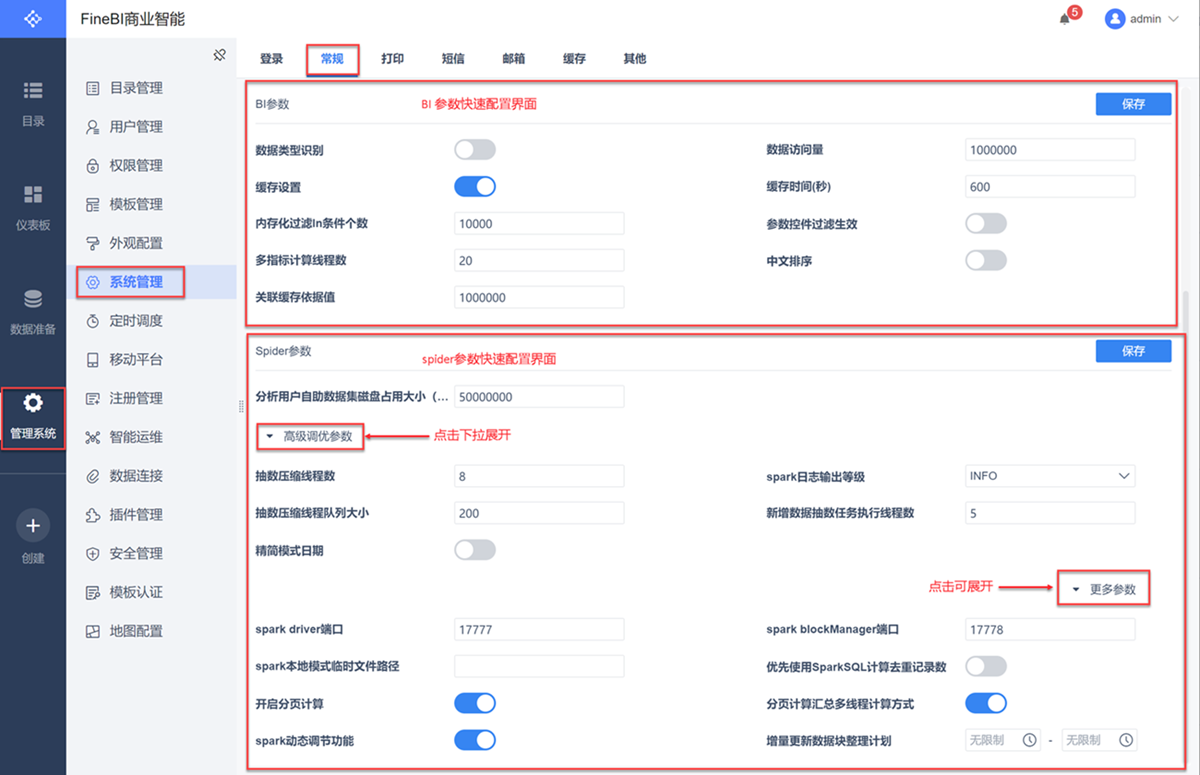Viewport: 1200px width, 775px height.
Task: Open the 目录 directory sidebar icon
Action: tap(33, 90)
